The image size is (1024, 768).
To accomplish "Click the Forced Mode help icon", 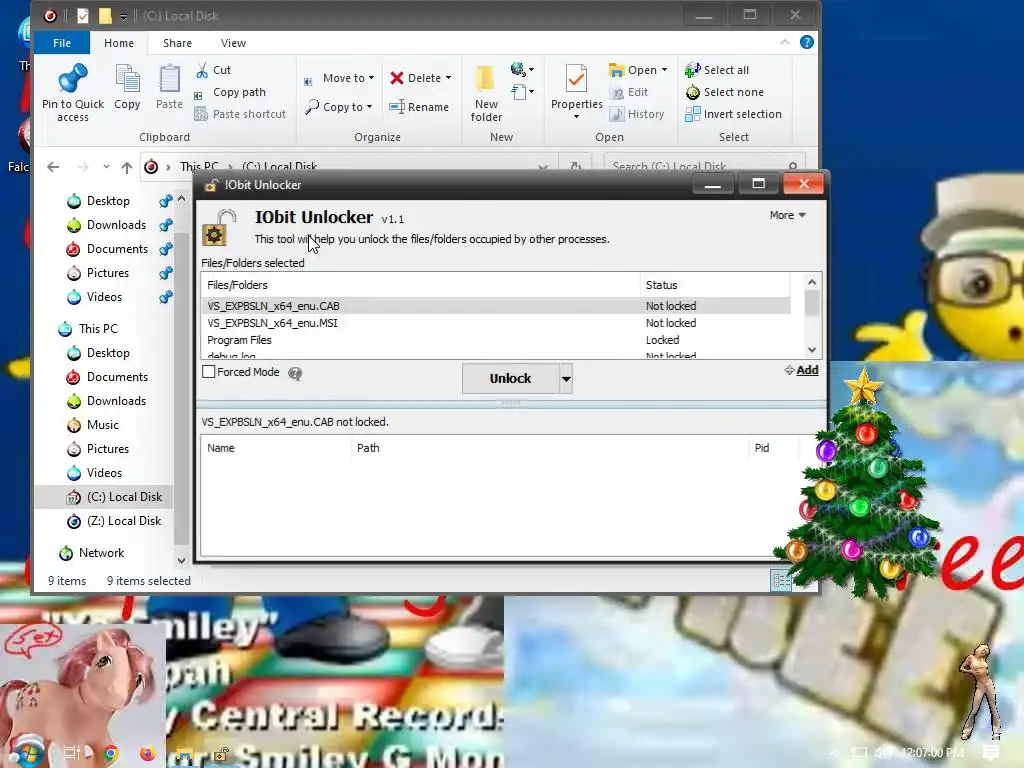I will (295, 374).
